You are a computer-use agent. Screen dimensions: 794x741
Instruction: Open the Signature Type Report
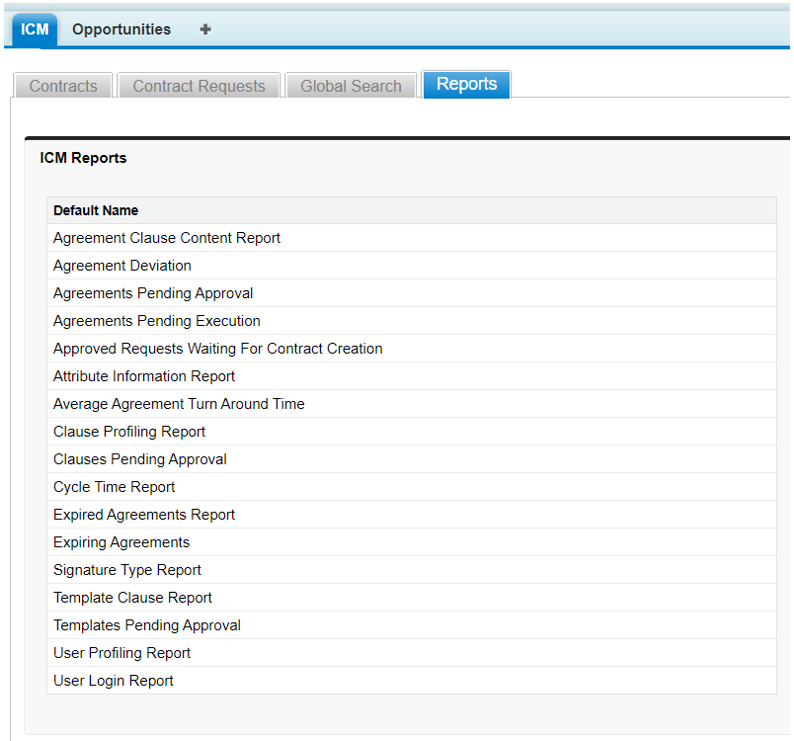(x=127, y=570)
